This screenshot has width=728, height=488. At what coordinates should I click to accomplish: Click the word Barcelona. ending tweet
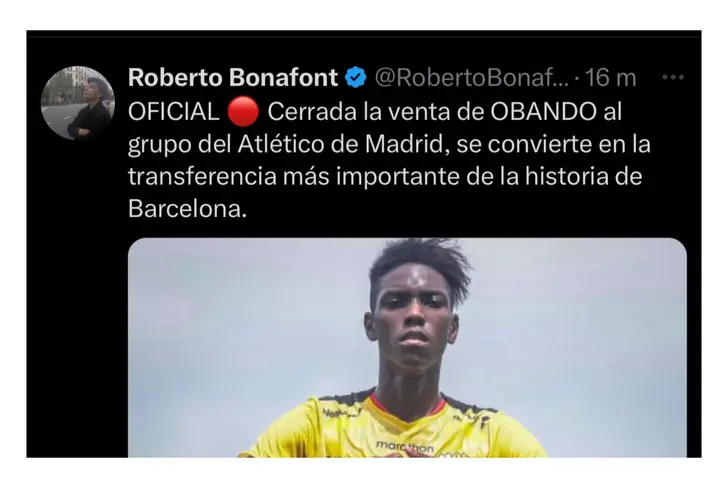pyautogui.click(x=187, y=209)
